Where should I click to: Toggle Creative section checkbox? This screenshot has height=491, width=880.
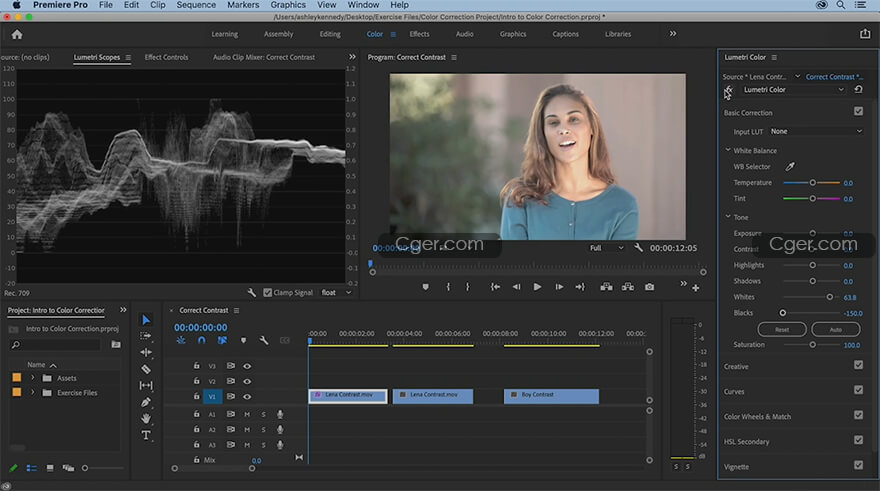(x=859, y=365)
